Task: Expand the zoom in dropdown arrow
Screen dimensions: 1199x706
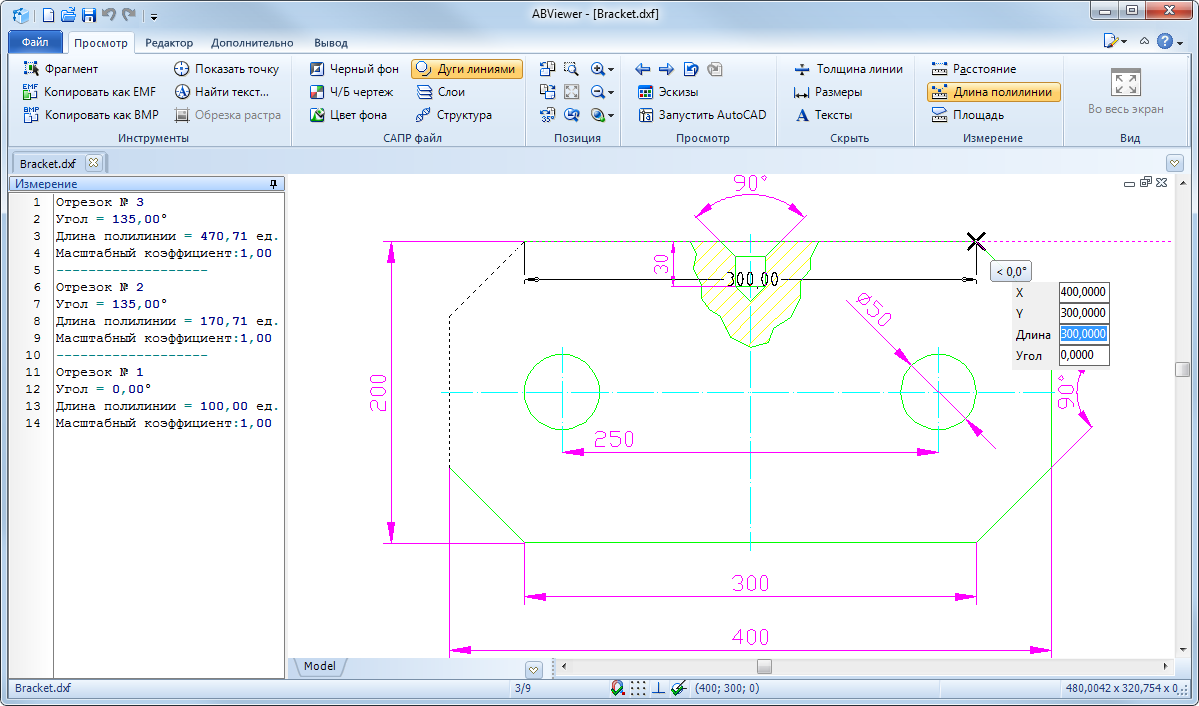Action: (610, 69)
